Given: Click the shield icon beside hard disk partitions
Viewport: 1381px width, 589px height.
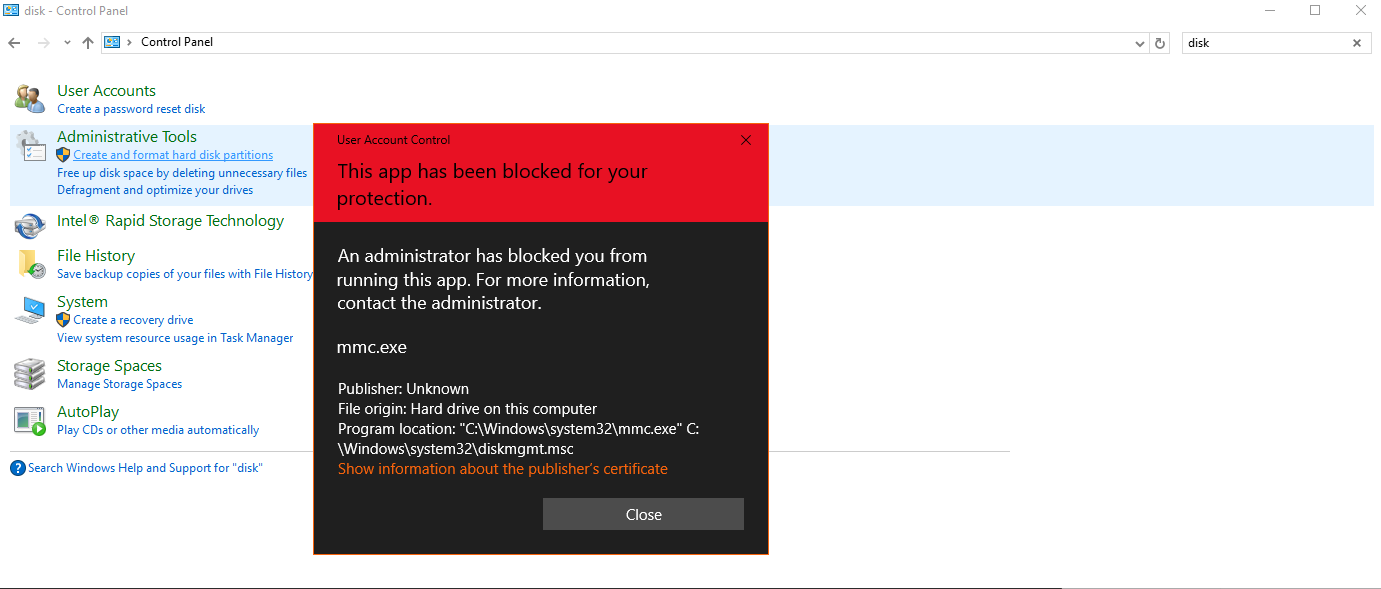Looking at the screenshot, I should pos(64,155).
